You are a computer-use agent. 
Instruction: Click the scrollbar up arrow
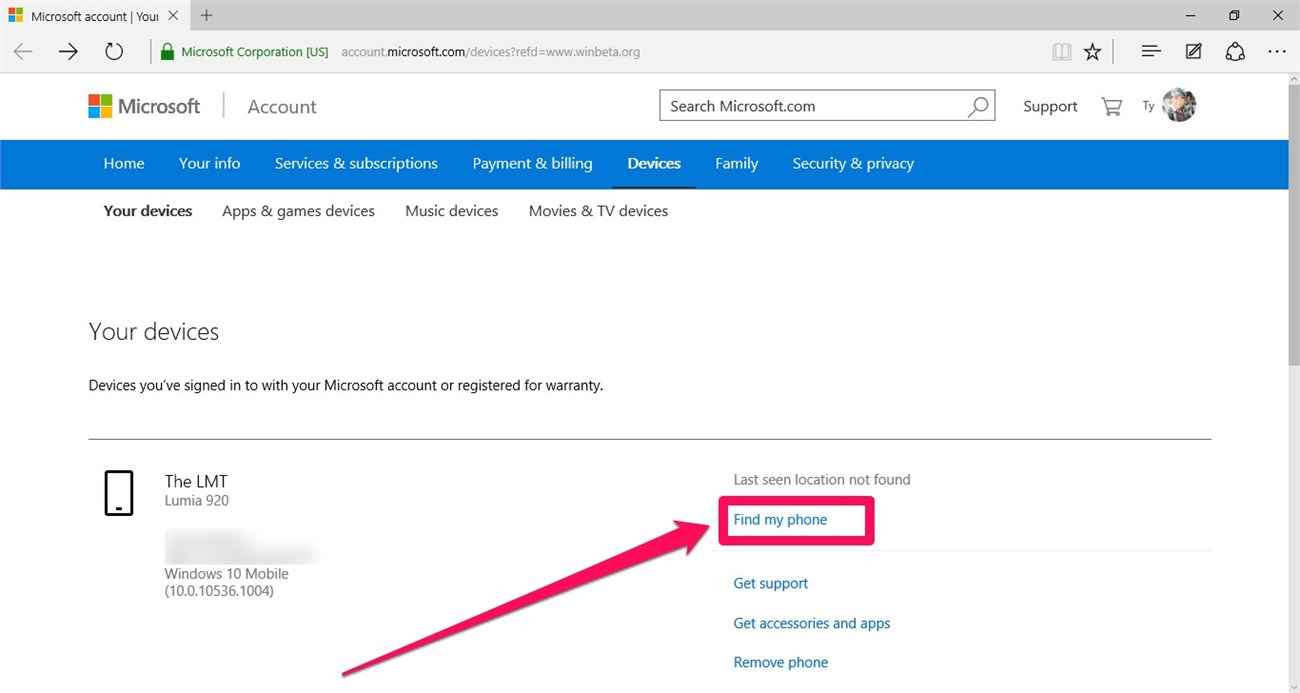click(x=1293, y=81)
